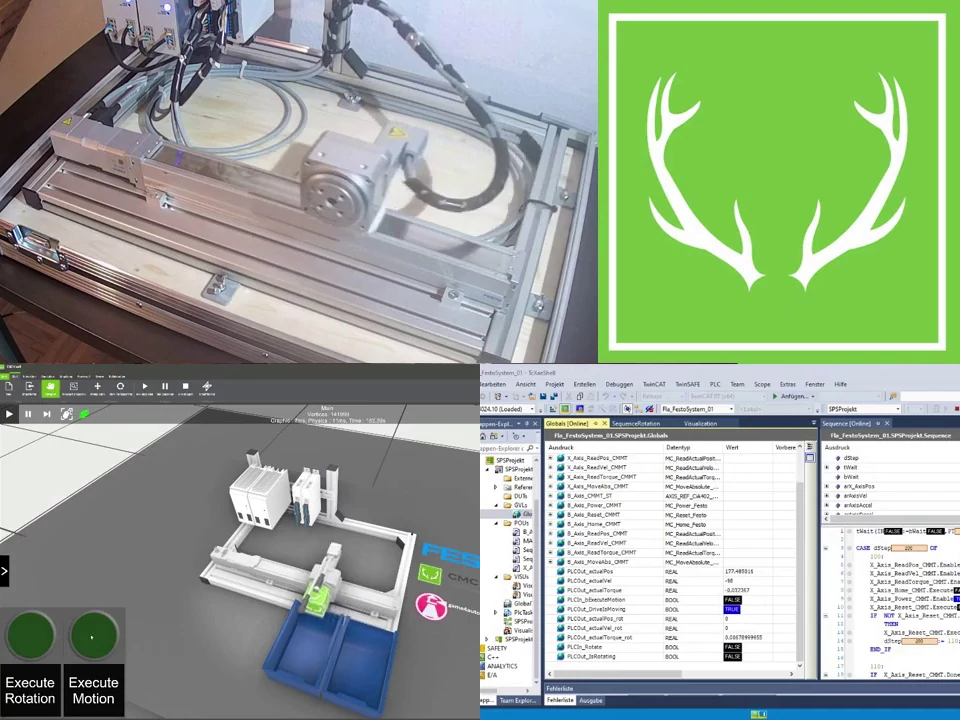This screenshot has width=960, height=720.
Task: Select the DUTs folder in project tree
Action: coord(520,496)
